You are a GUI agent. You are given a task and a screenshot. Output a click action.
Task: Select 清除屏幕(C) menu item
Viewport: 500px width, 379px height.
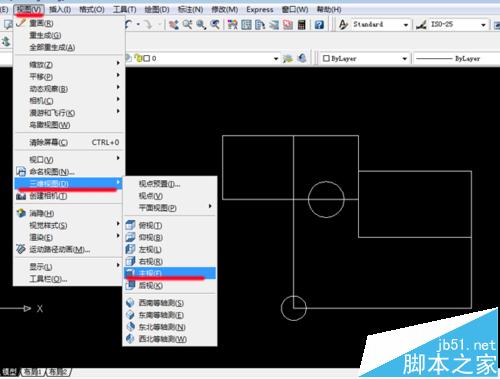[69, 142]
